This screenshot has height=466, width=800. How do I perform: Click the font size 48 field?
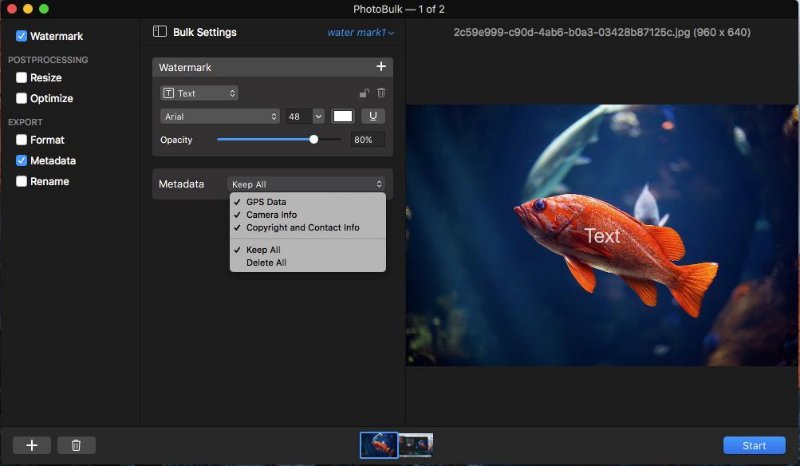click(x=299, y=116)
